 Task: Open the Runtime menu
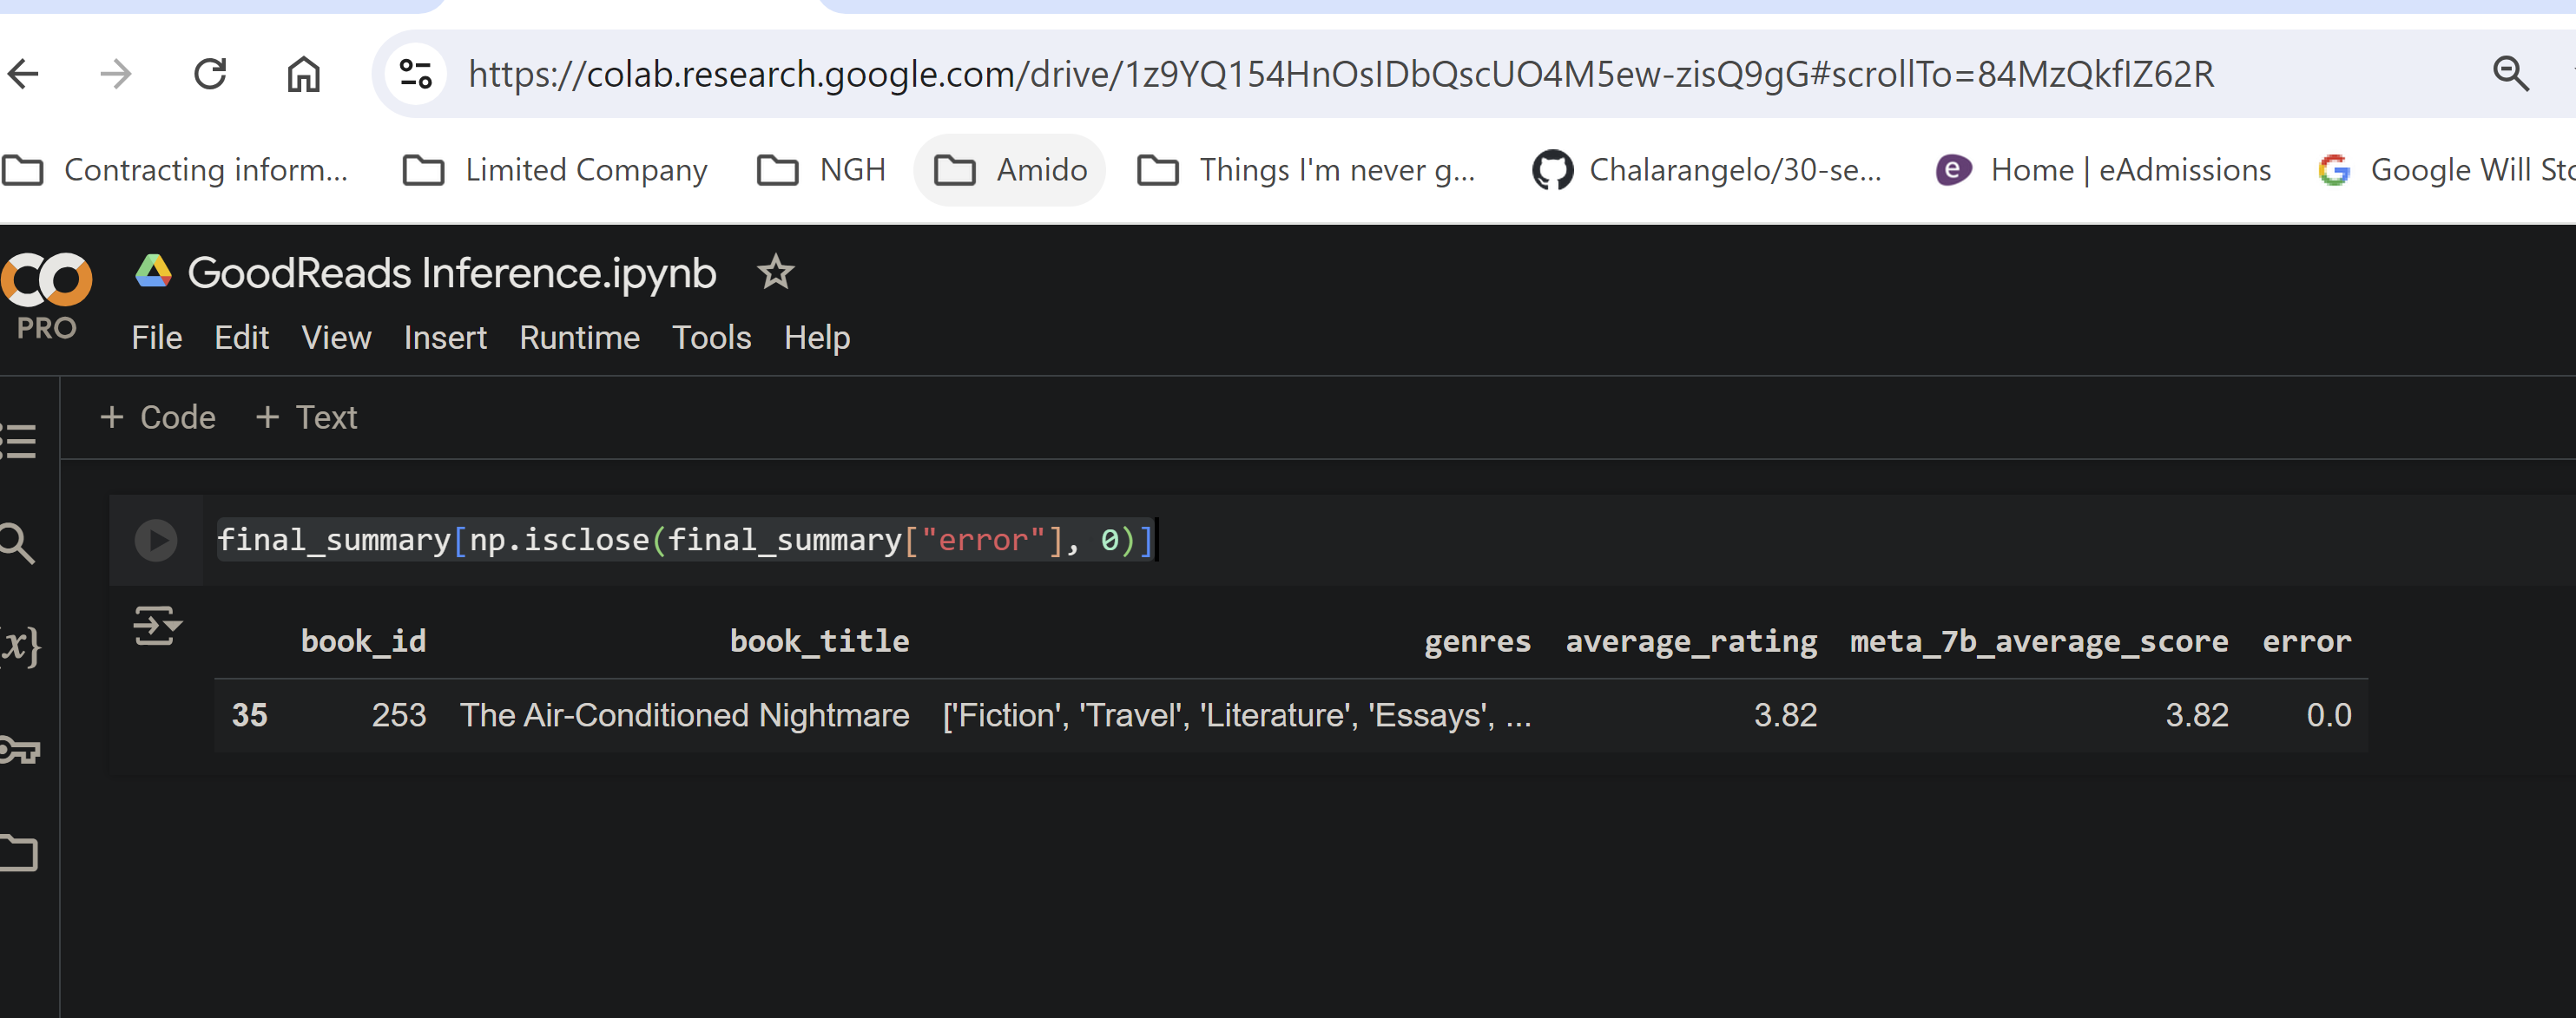579,338
